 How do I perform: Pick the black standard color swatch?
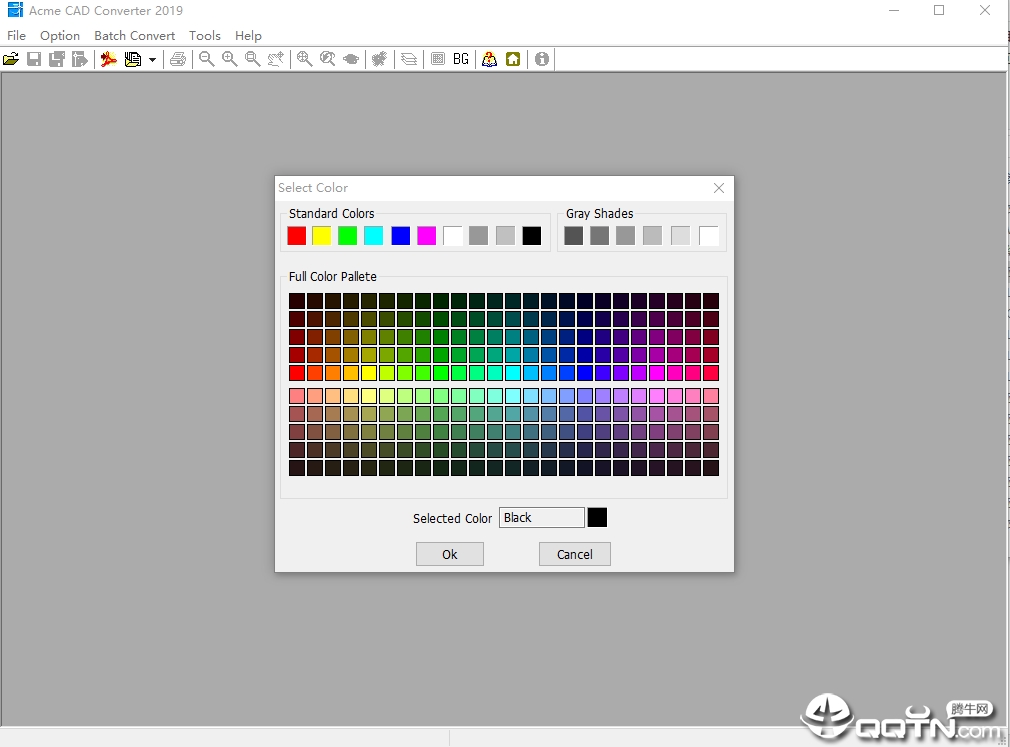coord(532,236)
